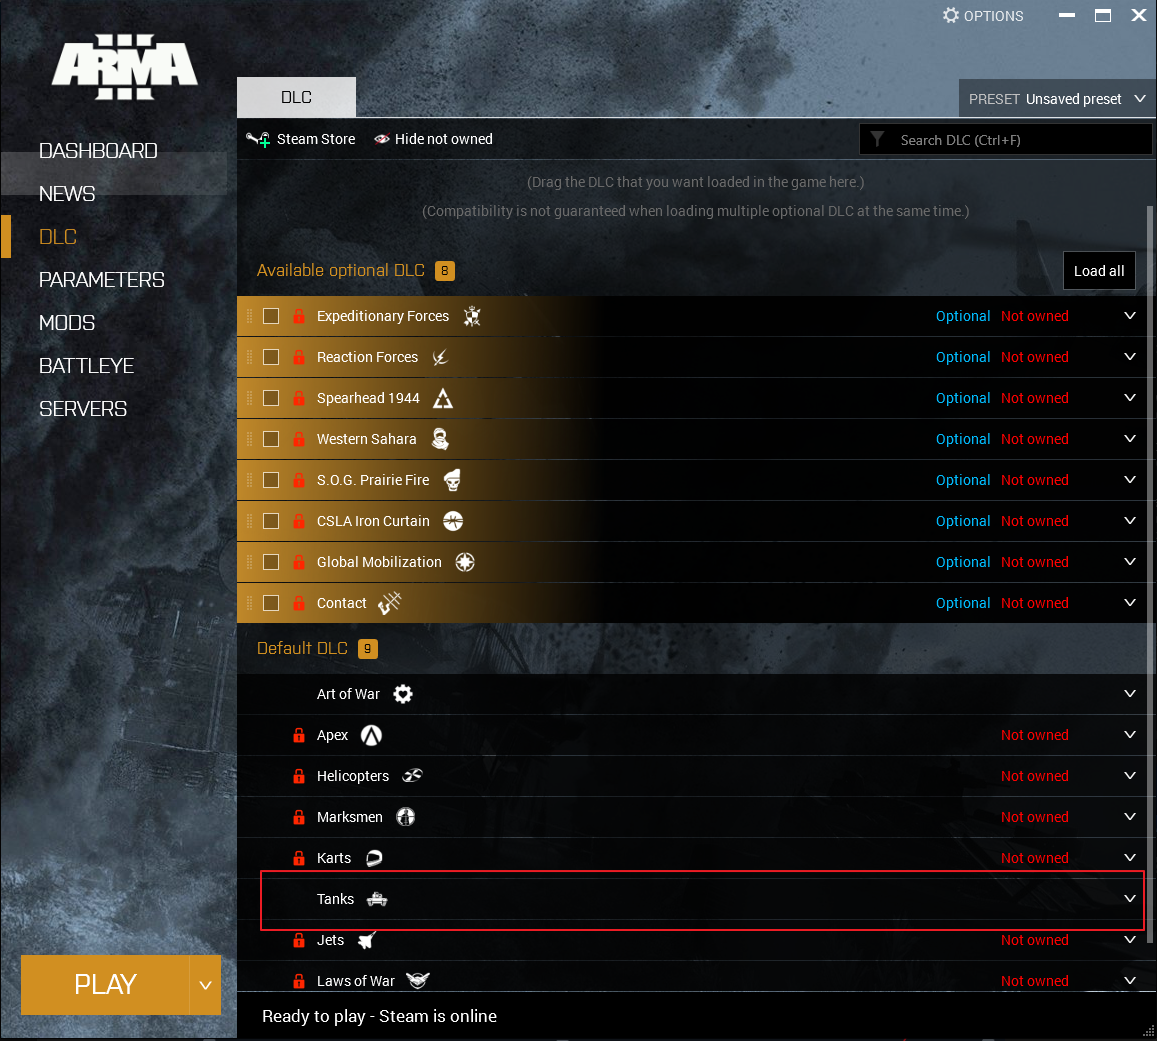Expand the Reaction Forces DLC details

(x=1130, y=357)
